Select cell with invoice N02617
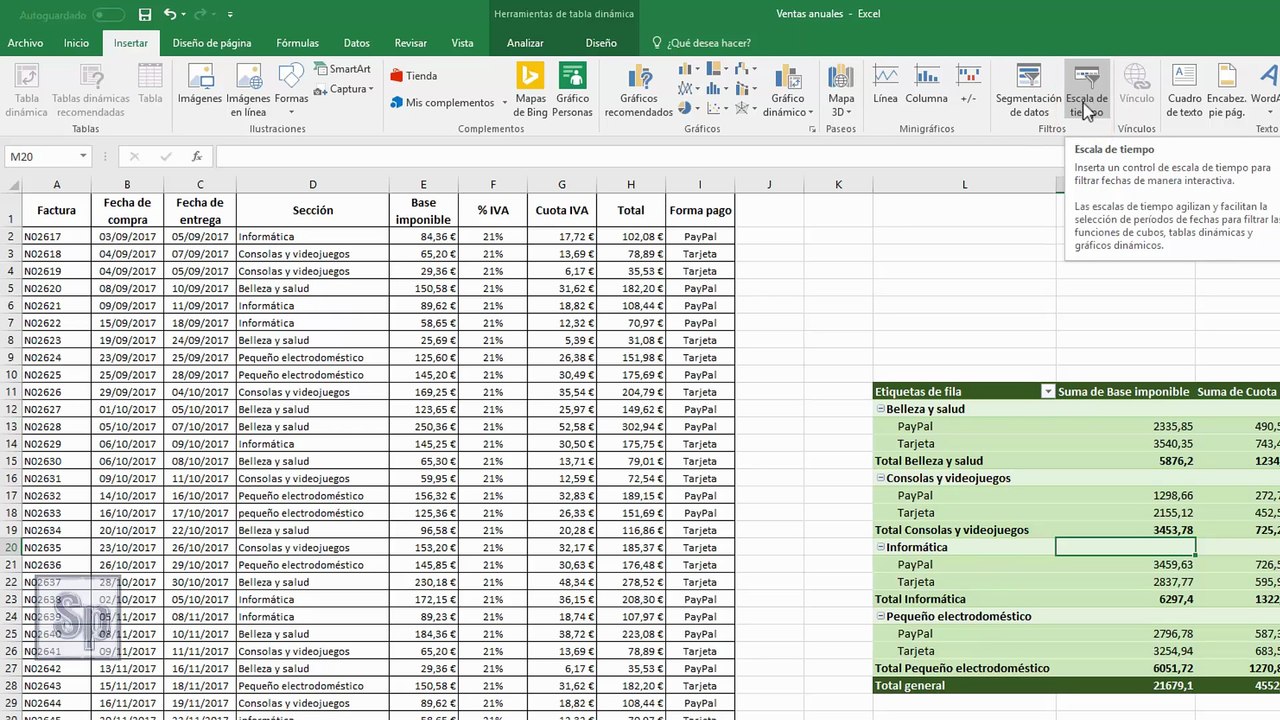 coord(57,237)
